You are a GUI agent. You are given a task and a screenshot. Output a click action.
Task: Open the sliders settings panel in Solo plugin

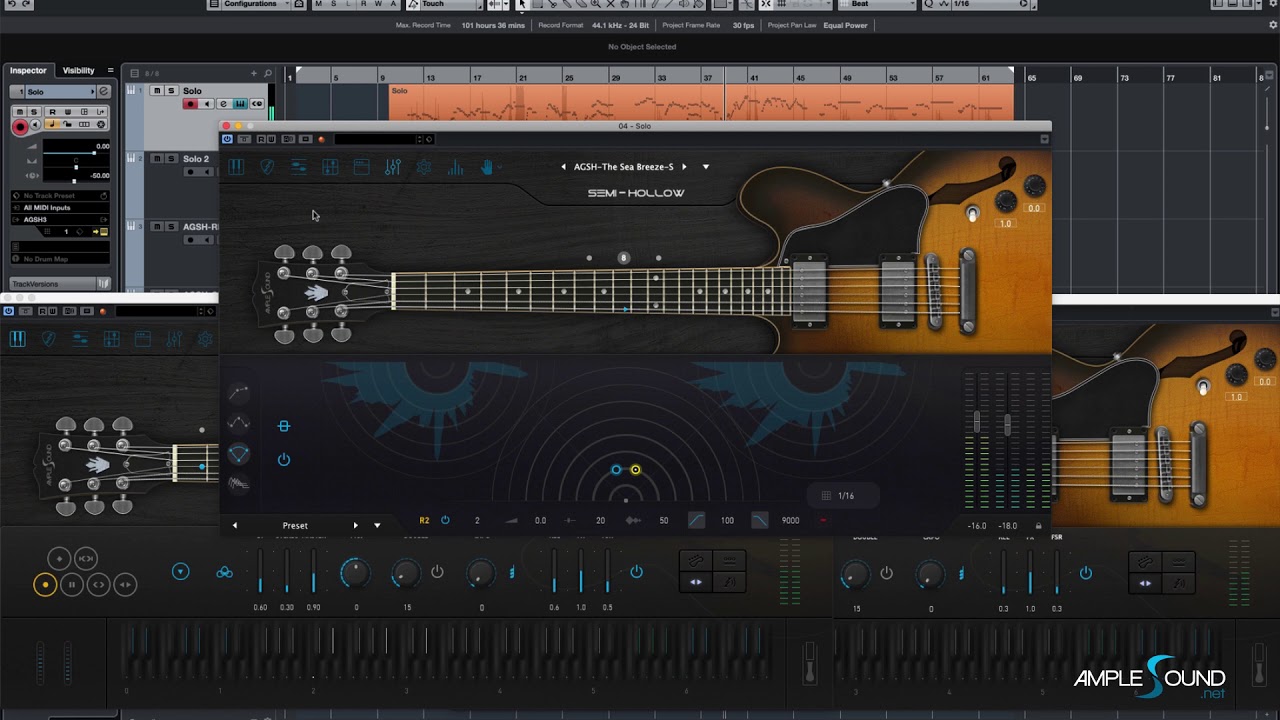click(298, 167)
